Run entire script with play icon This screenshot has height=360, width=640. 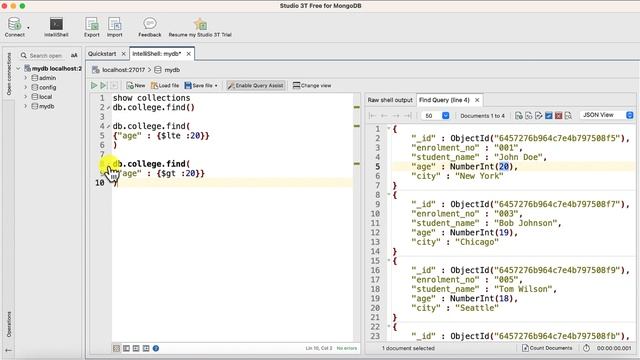click(x=94, y=85)
